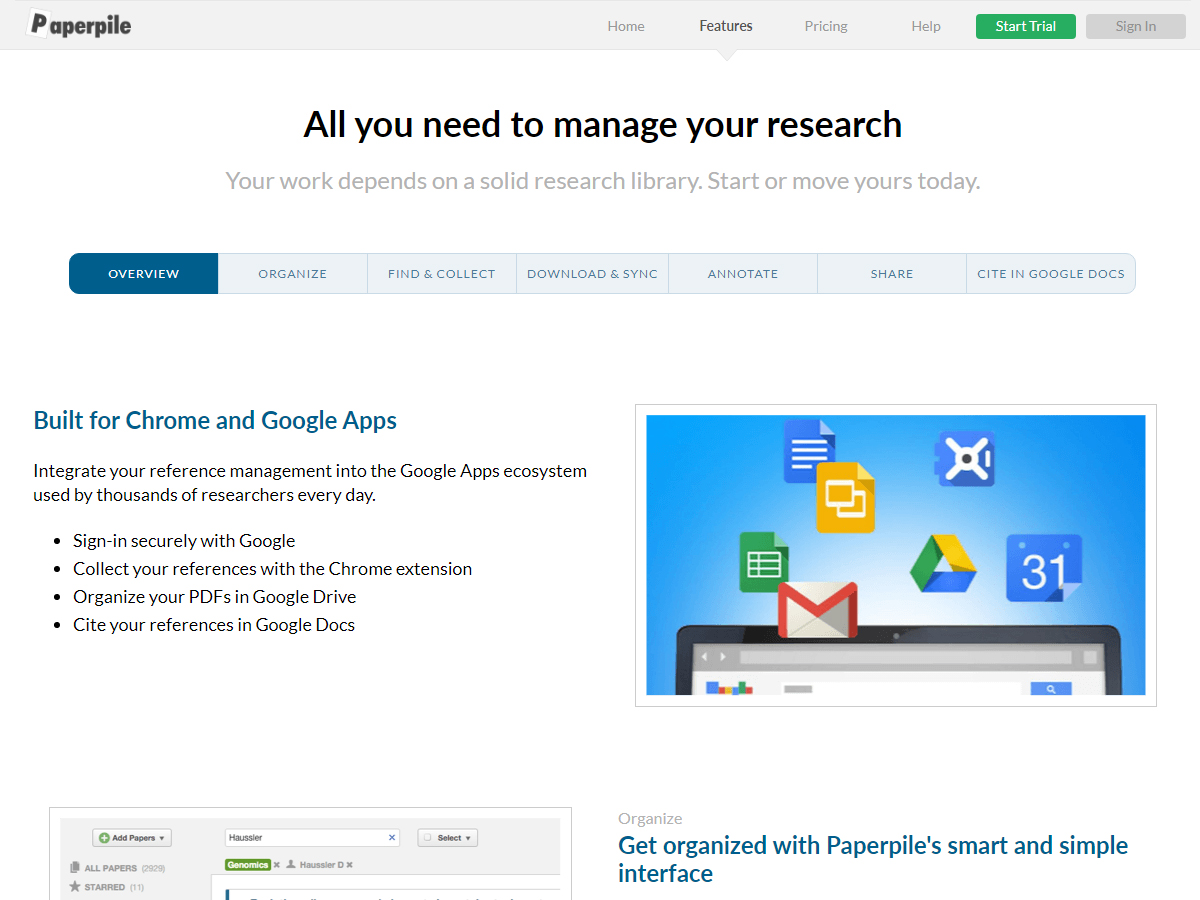Click the STARRED star icon in the sidebar
Image resolution: width=1200 pixels, height=900 pixels.
[75, 886]
